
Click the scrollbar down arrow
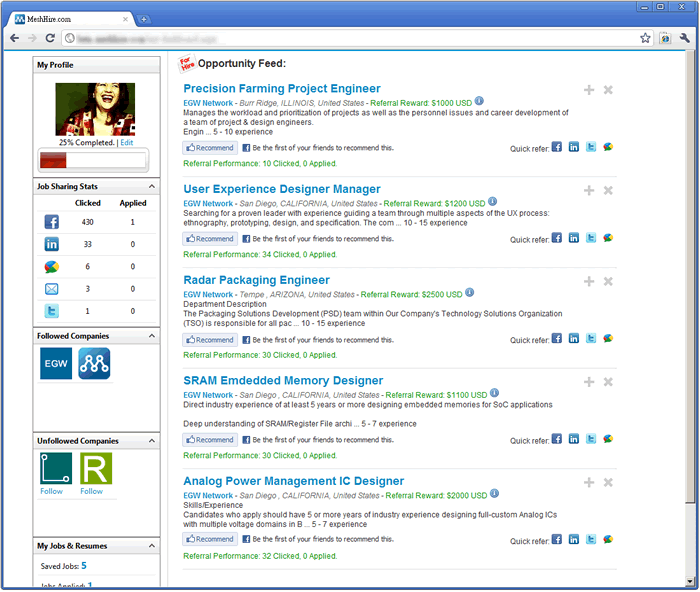point(690,581)
